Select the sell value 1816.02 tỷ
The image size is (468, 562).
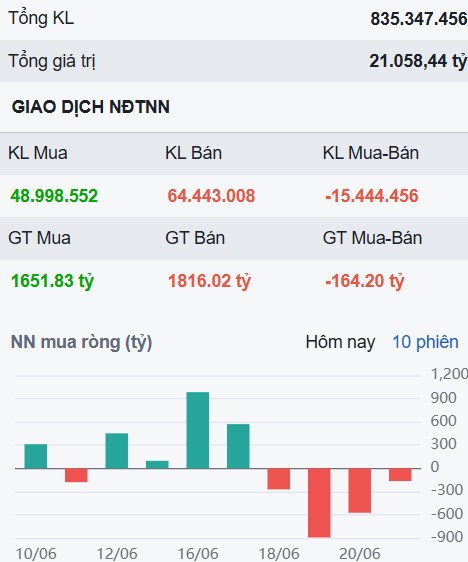point(209,281)
